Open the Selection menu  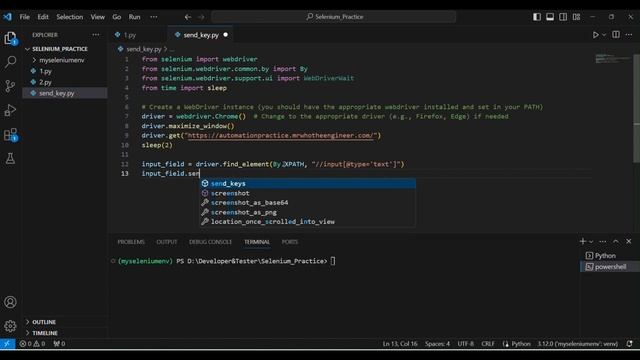[69, 17]
